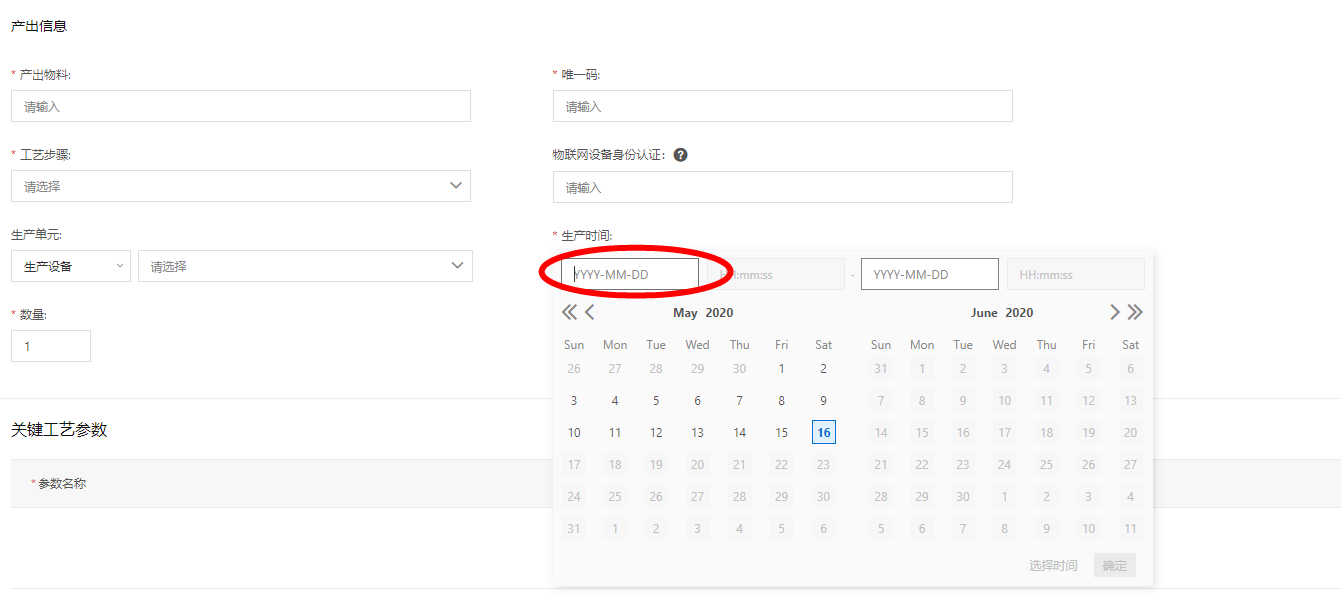Click the 2020 year label beside May

coord(719,313)
